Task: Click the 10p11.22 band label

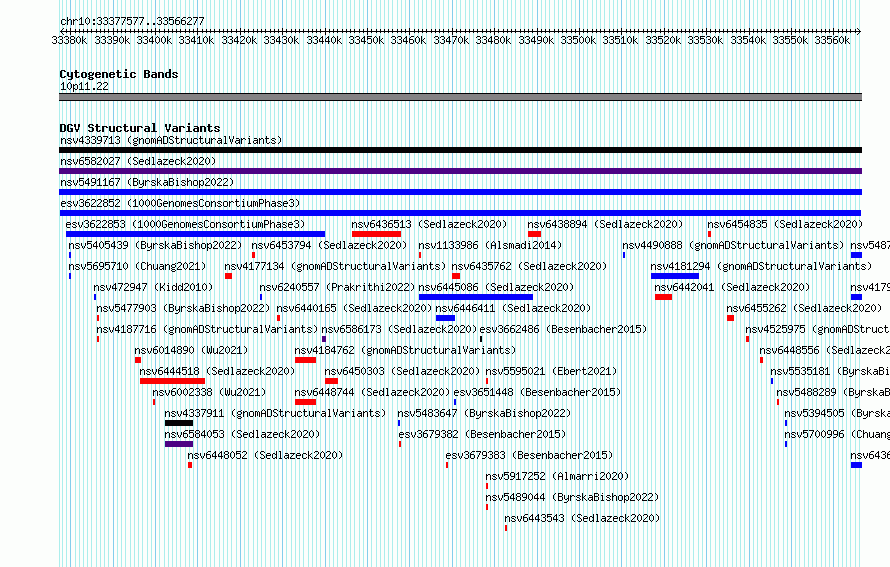Action: [x=84, y=86]
